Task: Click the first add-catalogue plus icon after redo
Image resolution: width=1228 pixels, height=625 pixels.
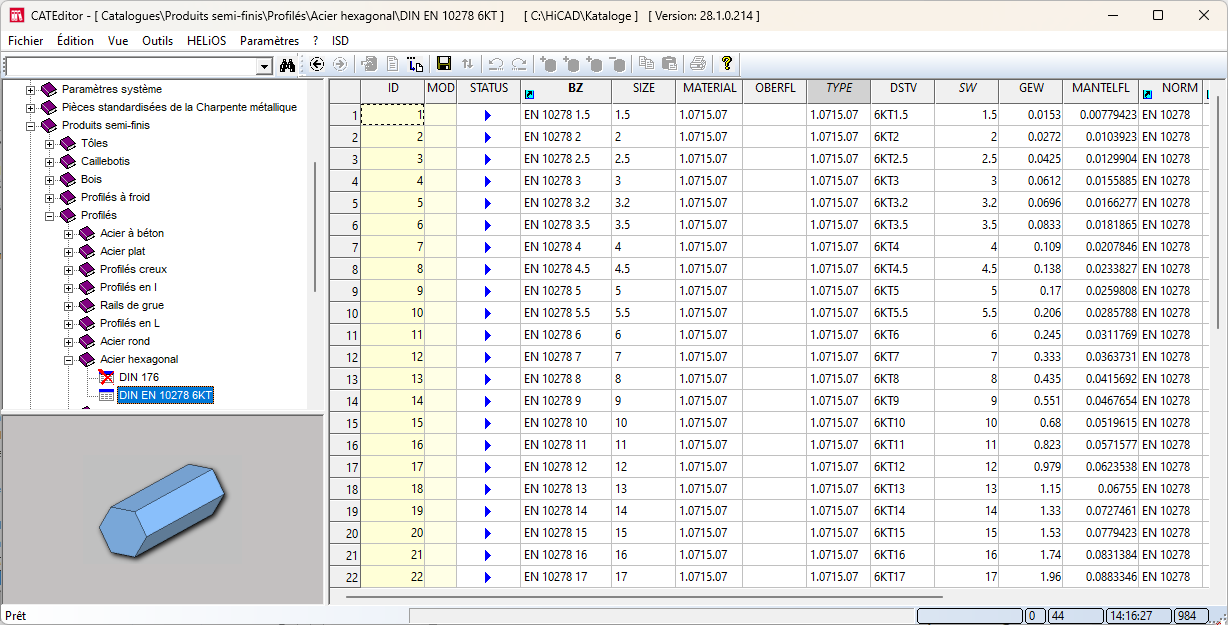Action: point(548,64)
